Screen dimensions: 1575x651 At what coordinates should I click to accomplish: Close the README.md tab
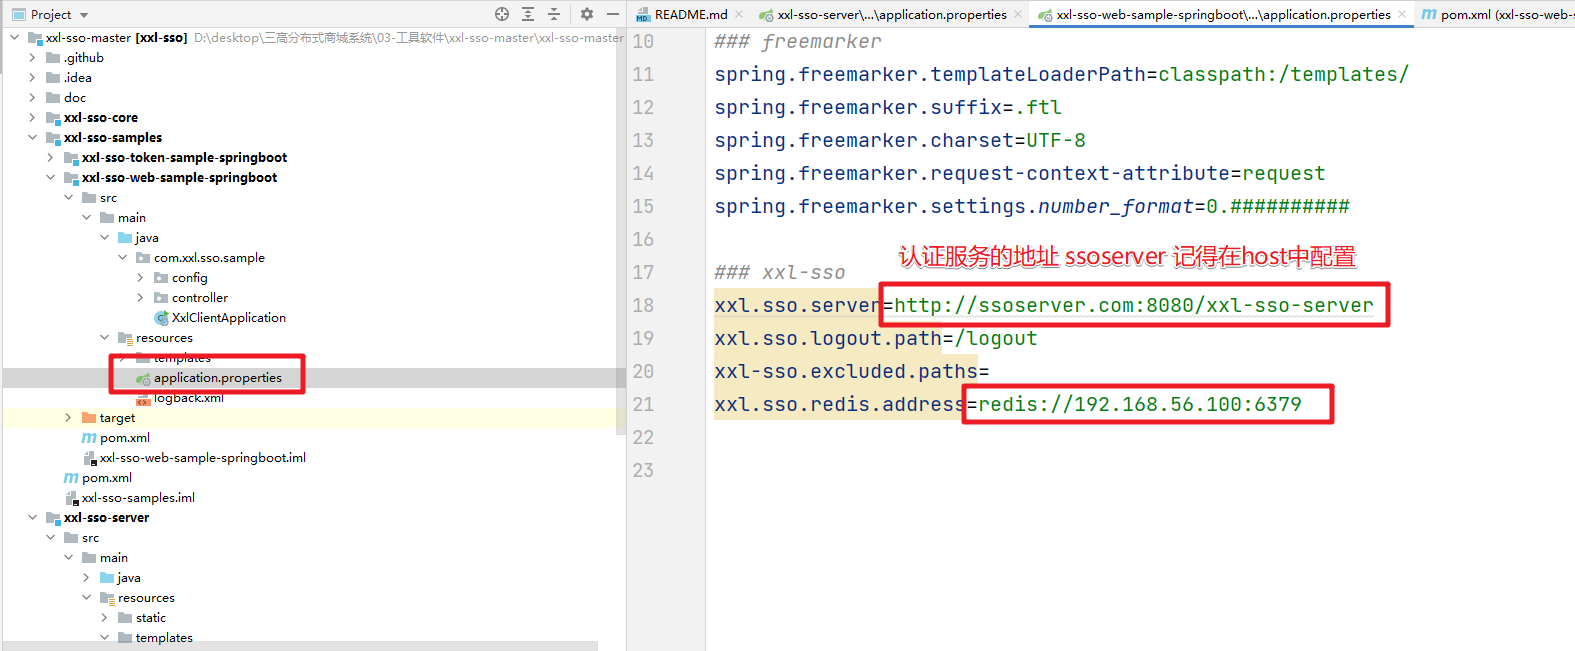[739, 14]
